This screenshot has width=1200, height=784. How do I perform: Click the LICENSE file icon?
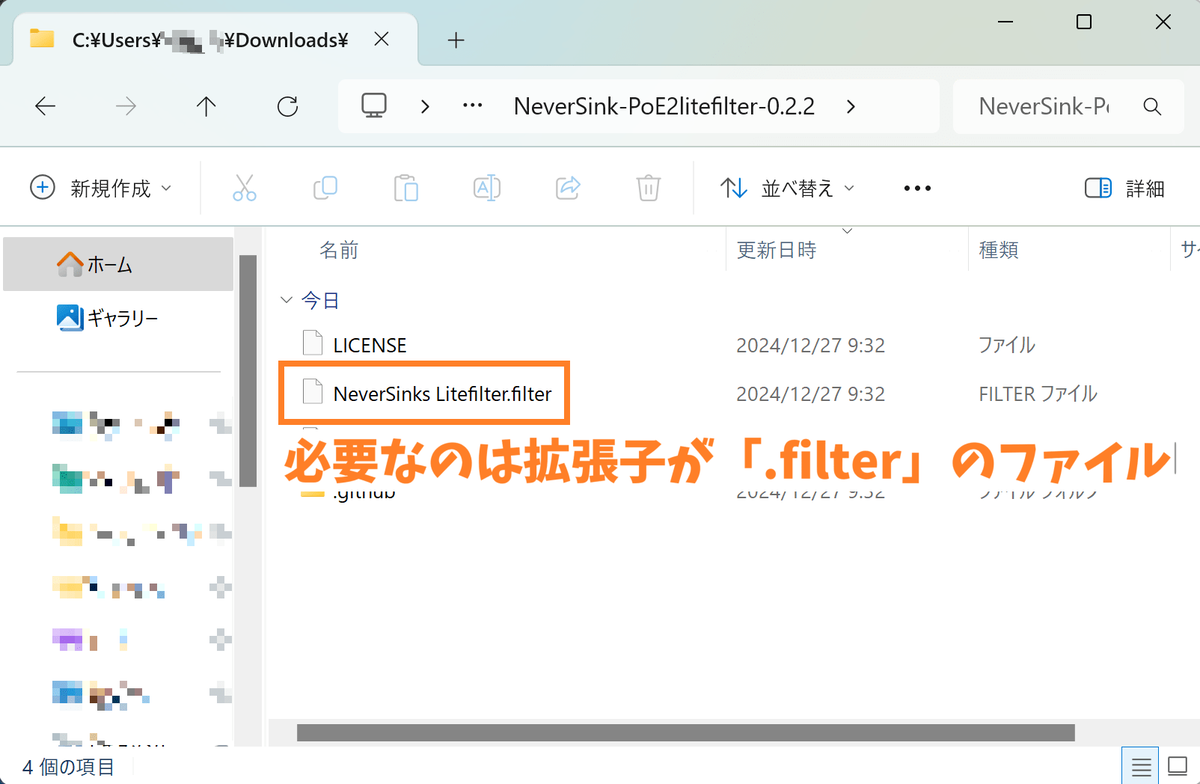[313, 344]
